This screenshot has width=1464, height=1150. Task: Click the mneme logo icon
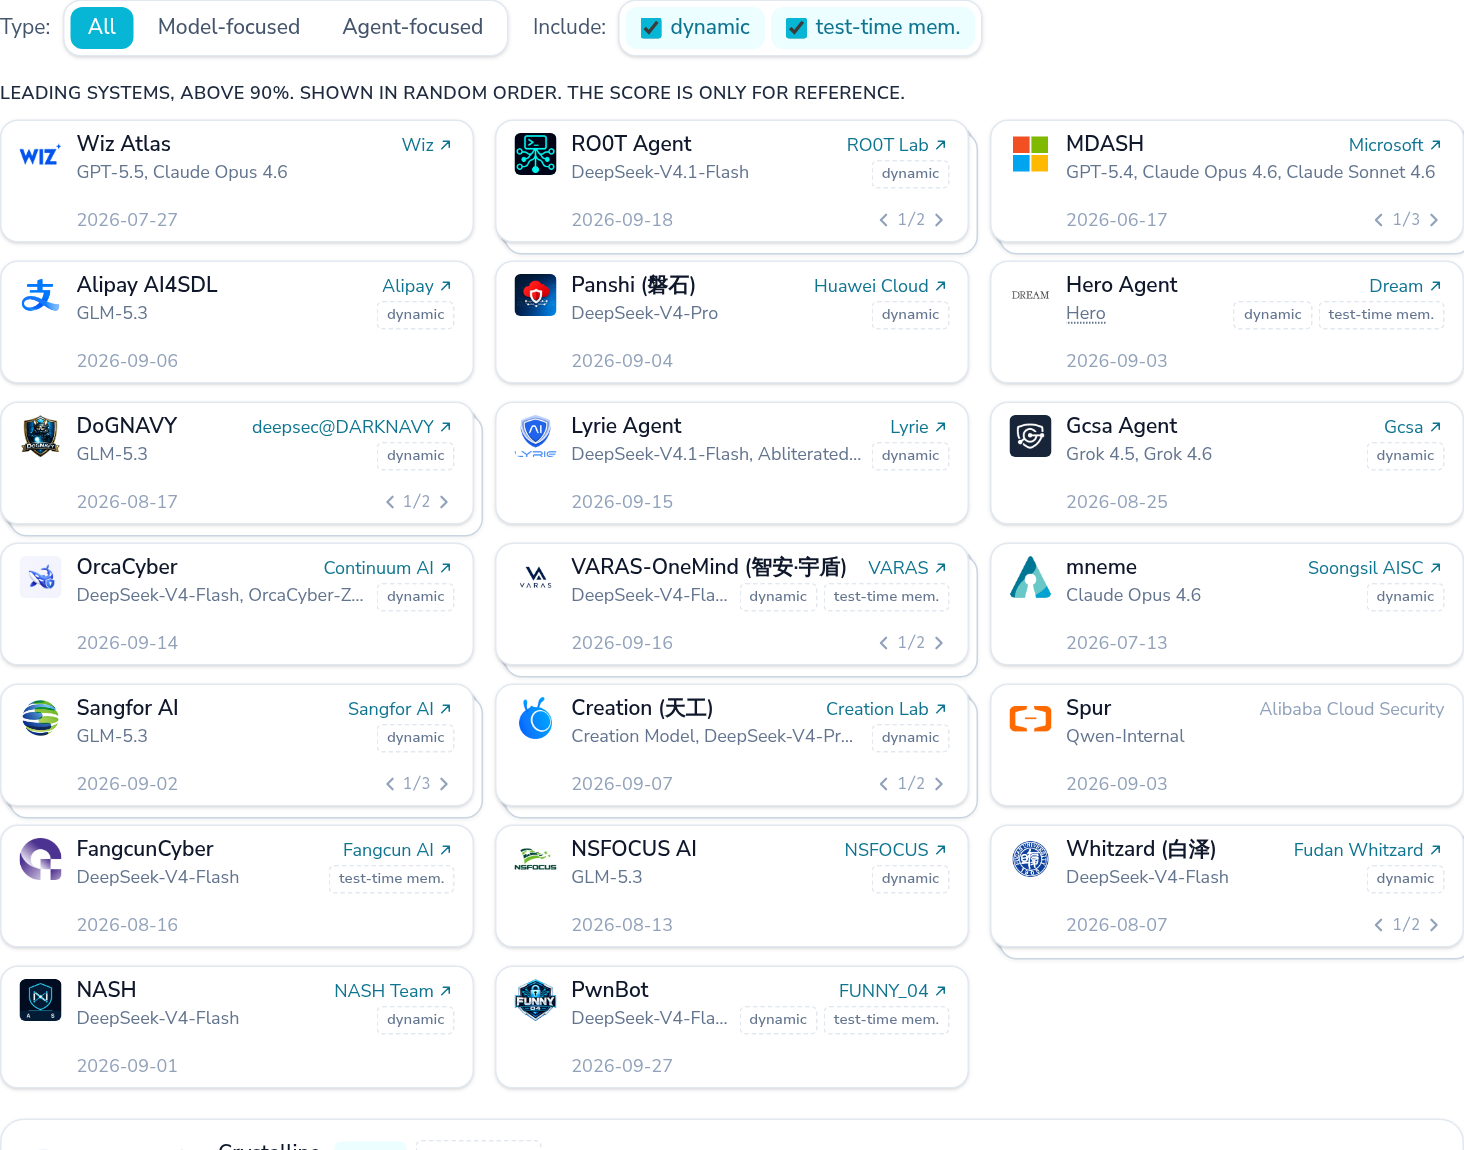[x=1030, y=577]
